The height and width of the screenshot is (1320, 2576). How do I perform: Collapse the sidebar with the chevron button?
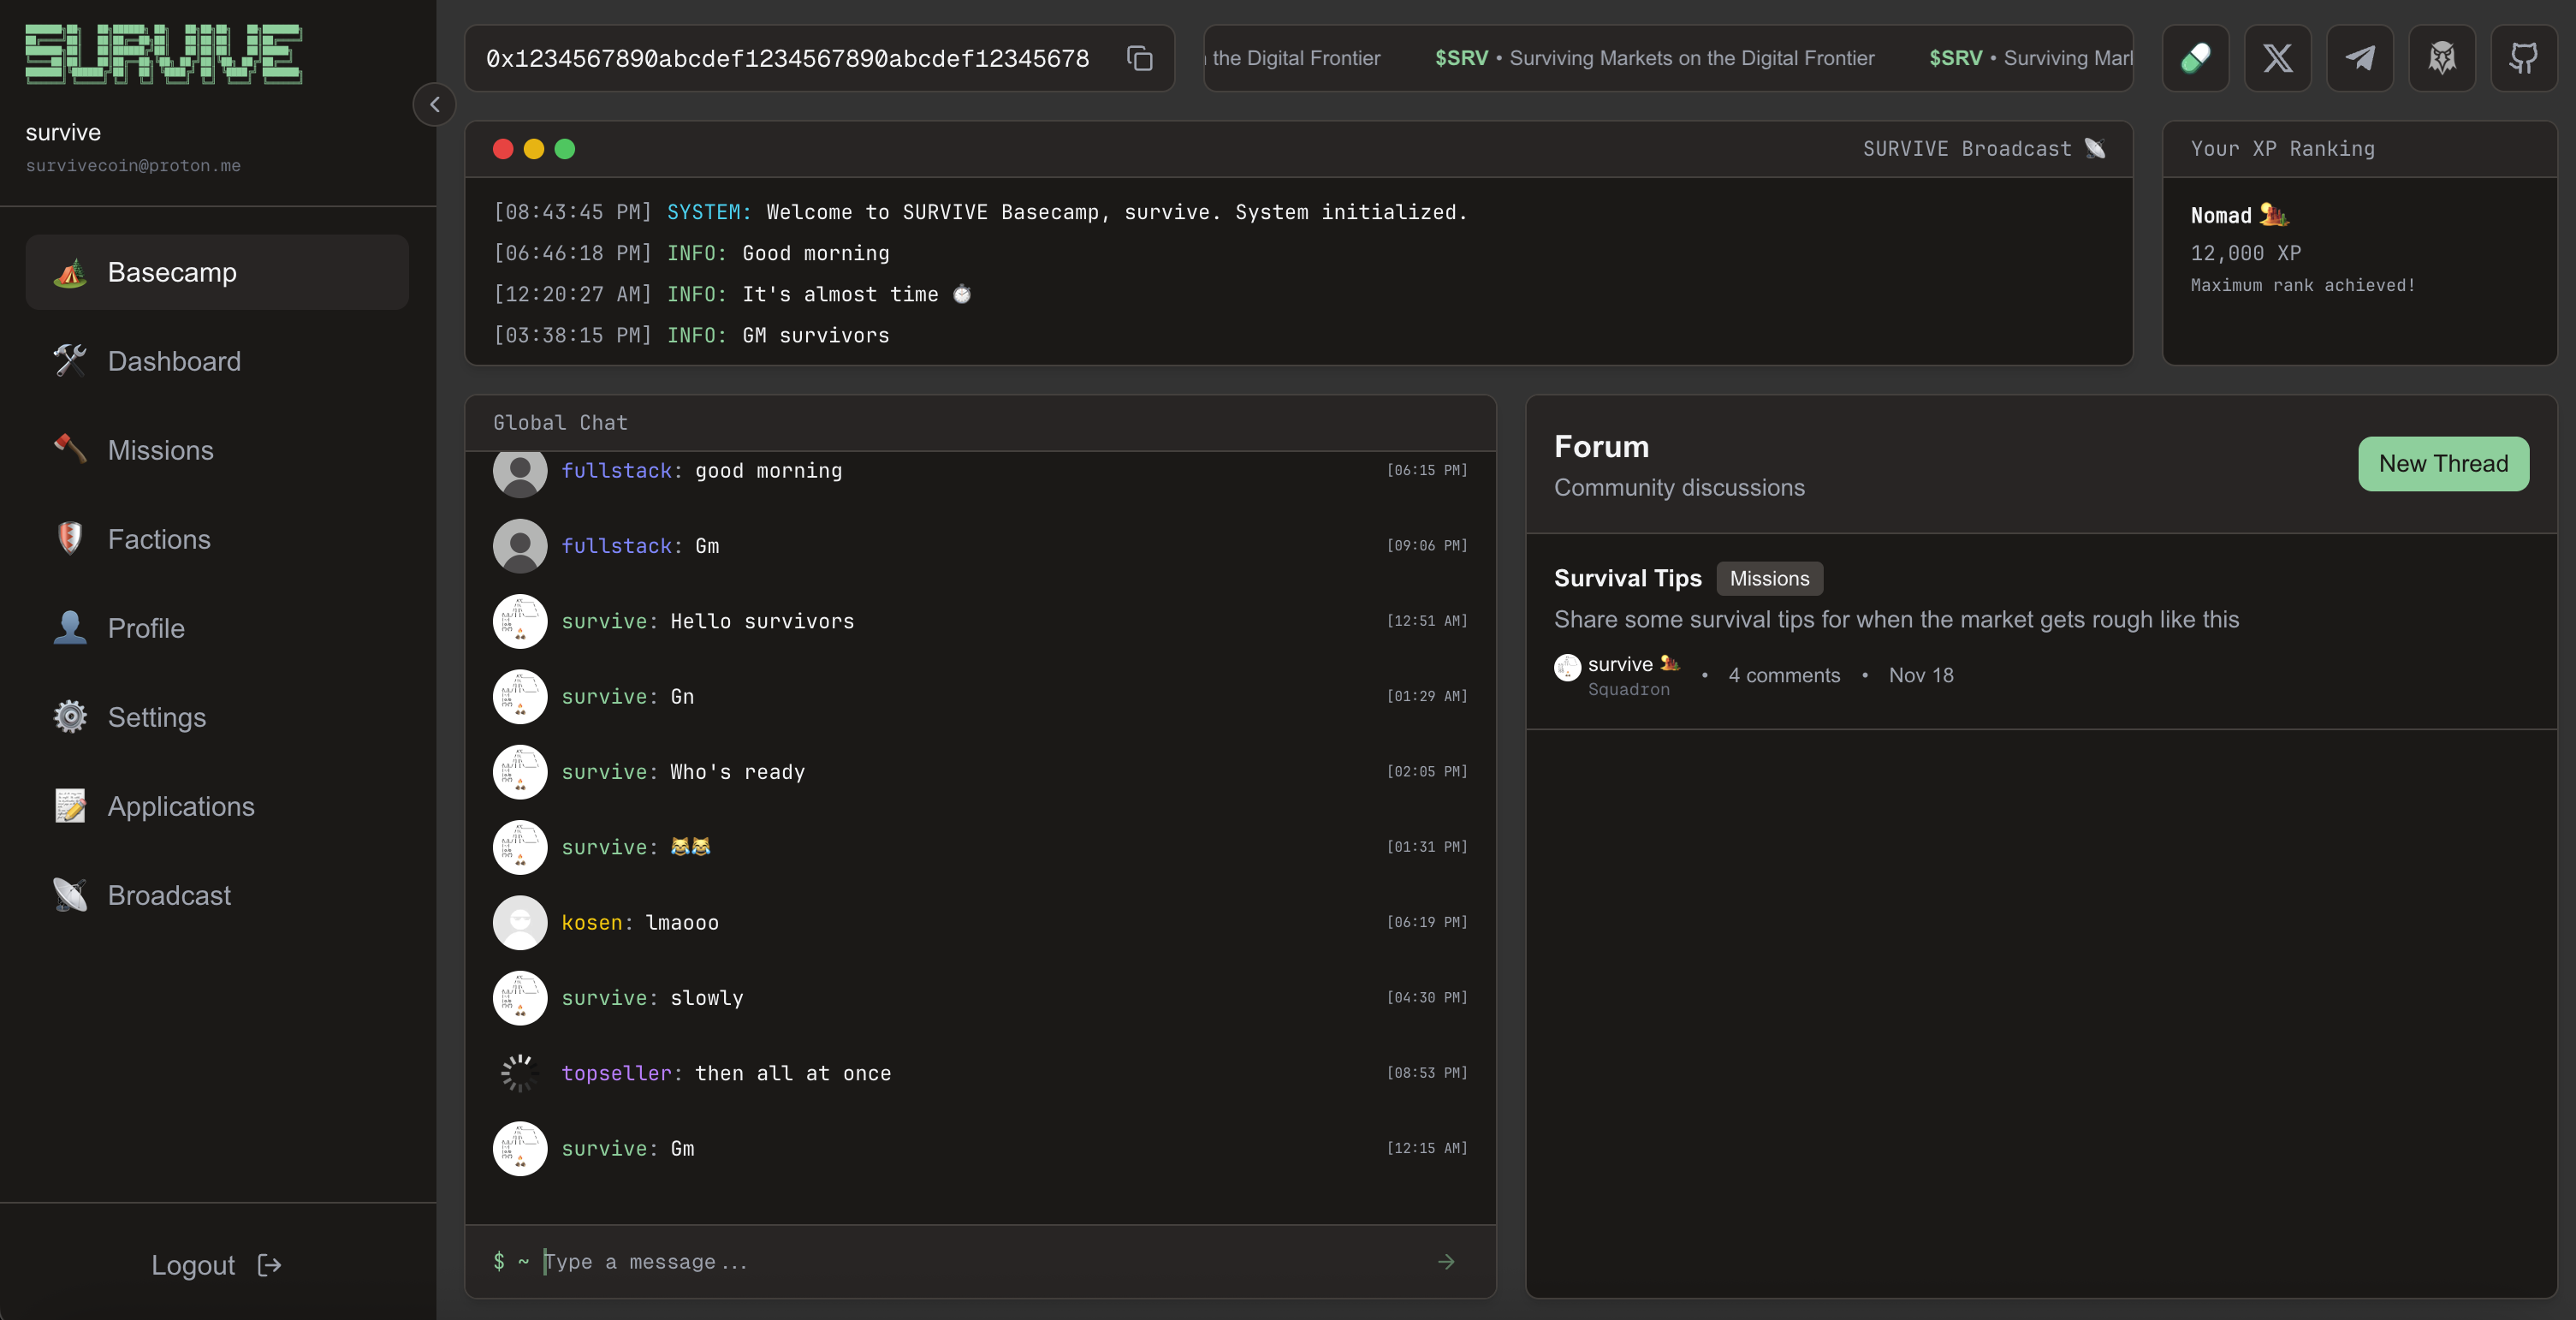point(434,104)
